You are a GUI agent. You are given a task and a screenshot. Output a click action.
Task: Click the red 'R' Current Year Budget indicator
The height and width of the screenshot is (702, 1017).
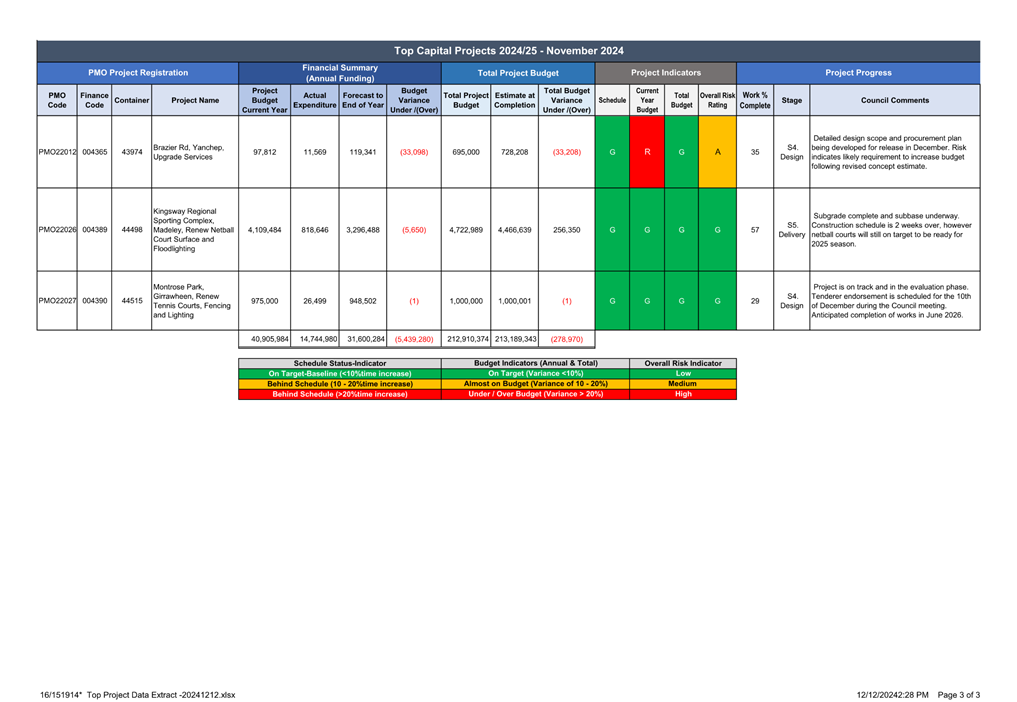click(x=647, y=152)
